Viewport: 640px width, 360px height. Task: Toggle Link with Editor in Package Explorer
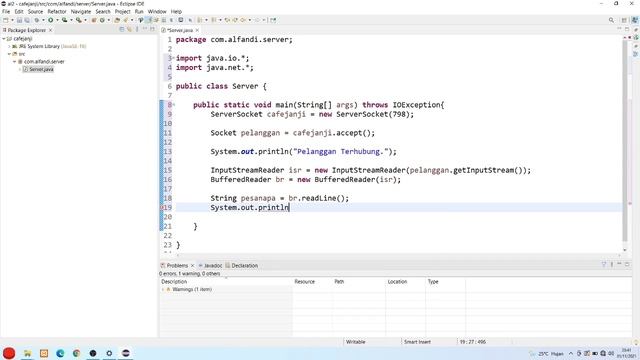click(x=129, y=29)
